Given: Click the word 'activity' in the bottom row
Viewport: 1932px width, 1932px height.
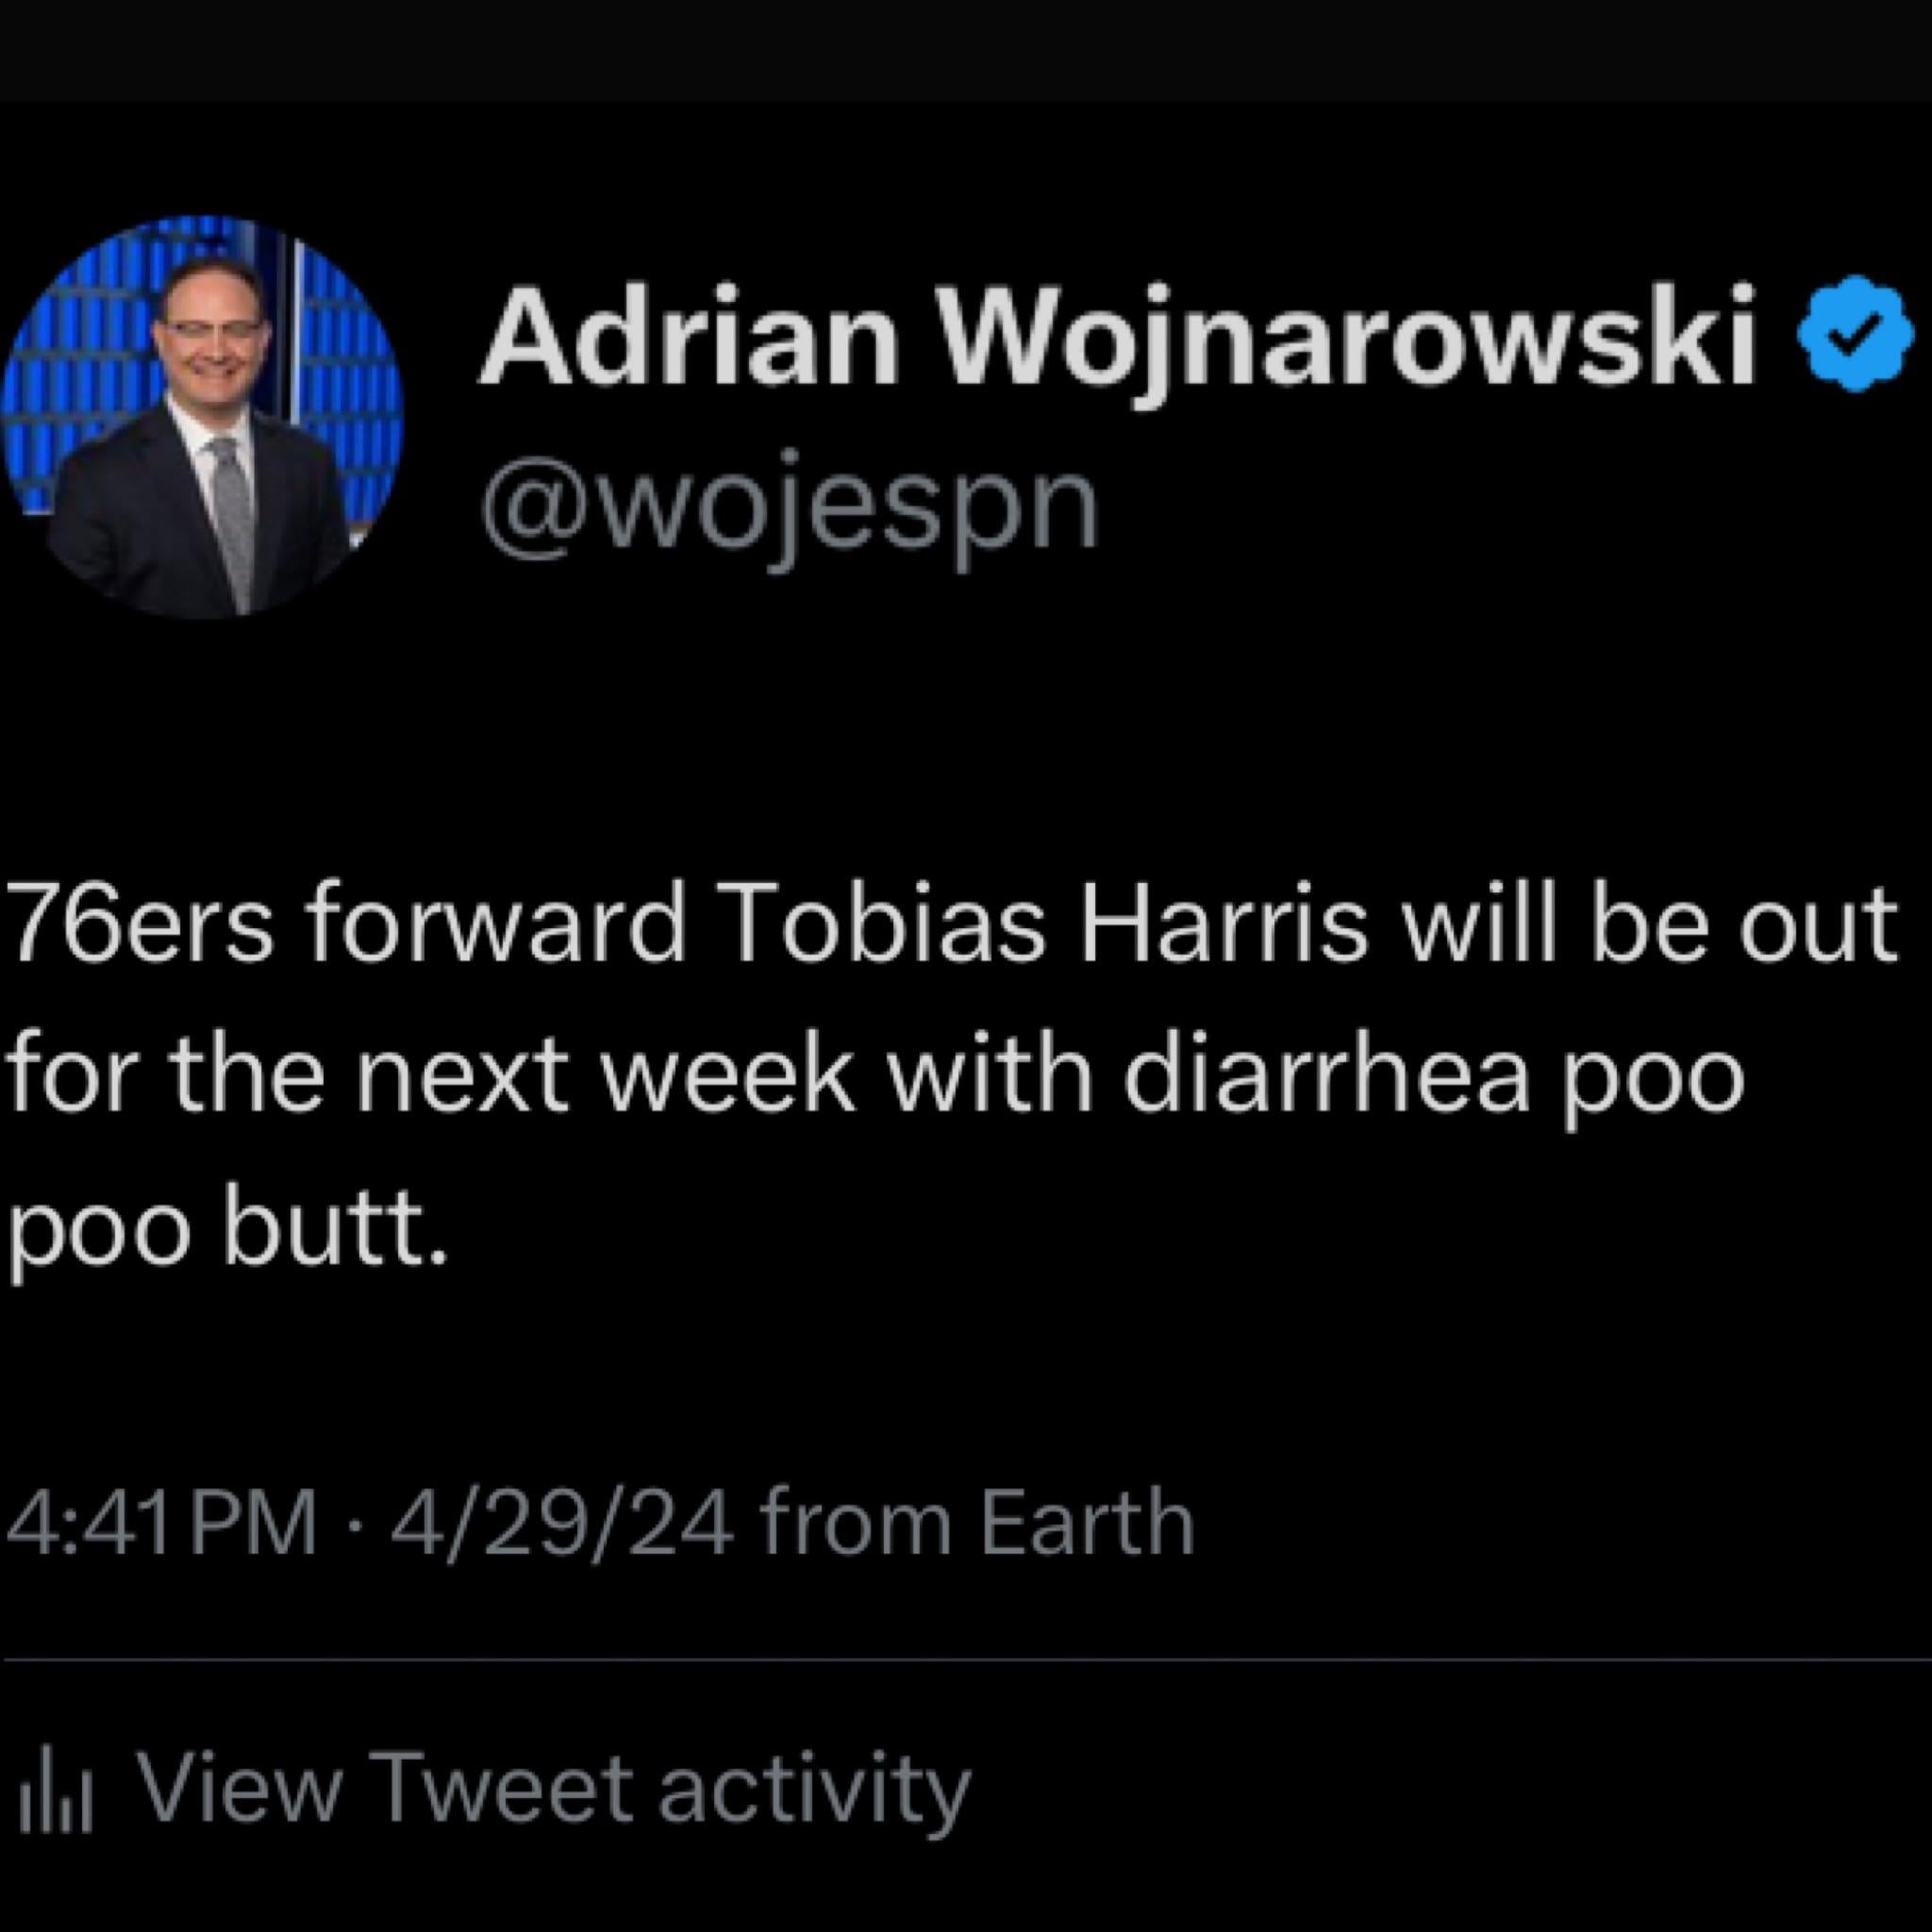Looking at the screenshot, I should (x=814, y=1790).
